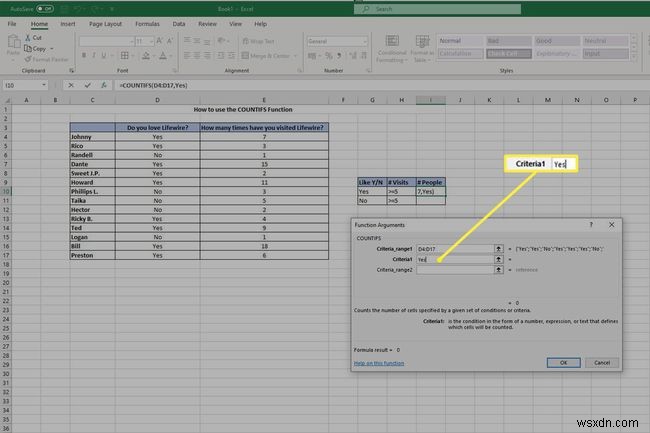Click the Criteria_range2 input field
650x433 pixels.
coord(455,270)
